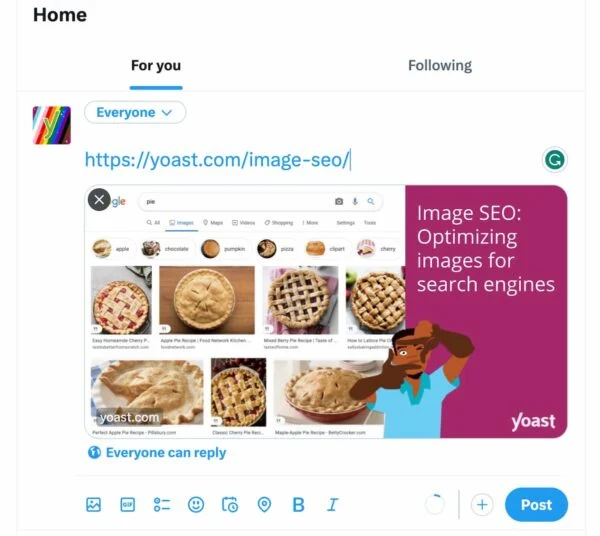The image size is (600, 536).
Task: Switch to the For you tab
Action: coord(156,66)
